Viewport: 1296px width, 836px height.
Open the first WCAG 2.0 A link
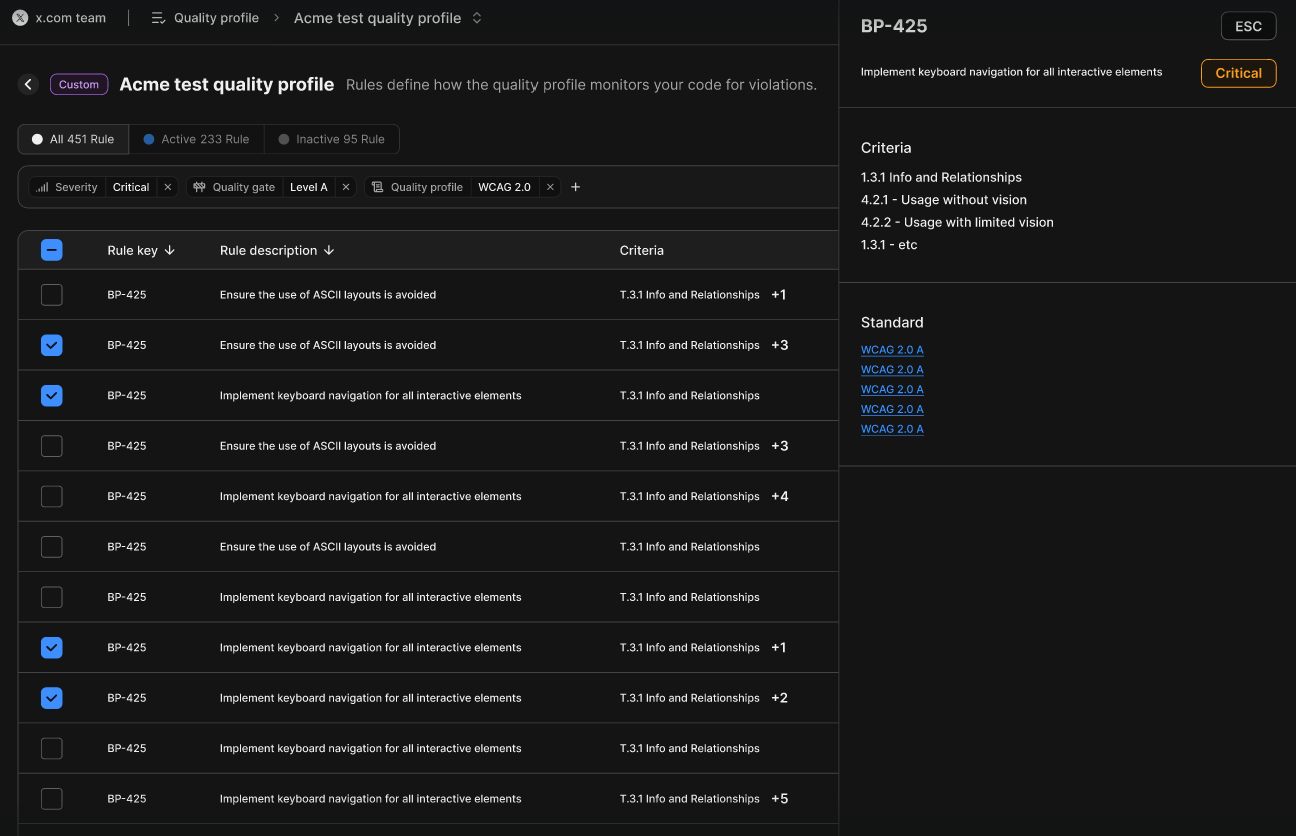pos(892,350)
